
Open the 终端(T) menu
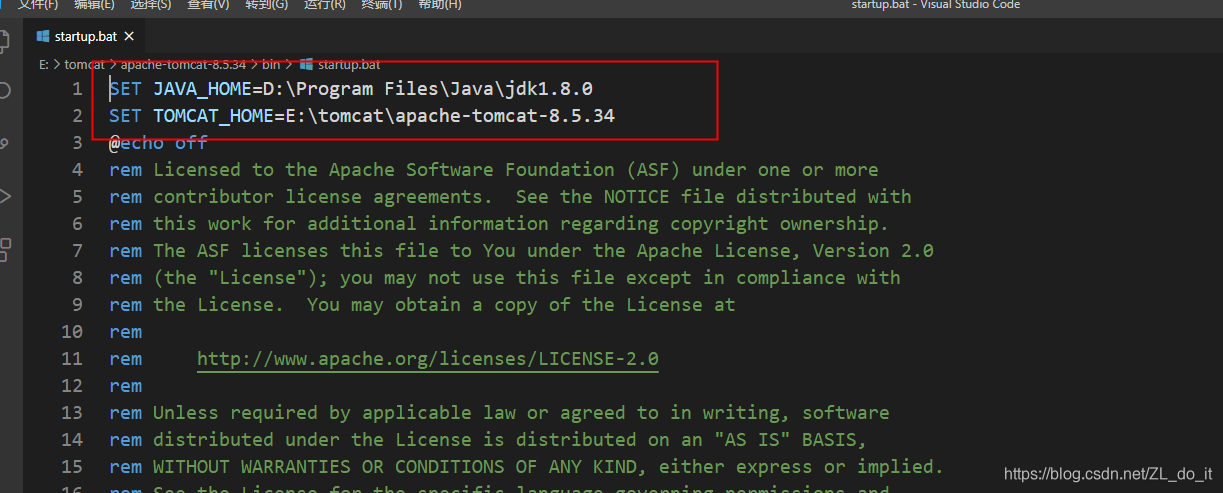pyautogui.click(x=381, y=4)
